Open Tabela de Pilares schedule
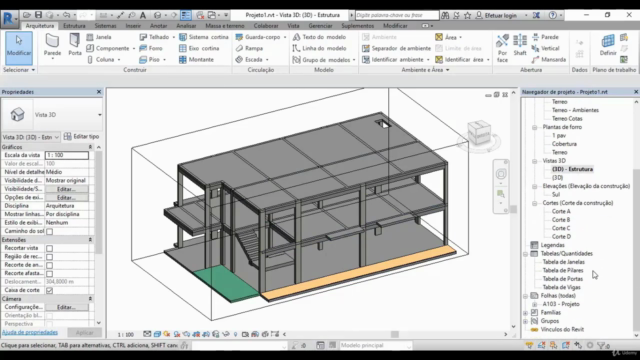The height and width of the screenshot is (360, 640). (x=563, y=270)
